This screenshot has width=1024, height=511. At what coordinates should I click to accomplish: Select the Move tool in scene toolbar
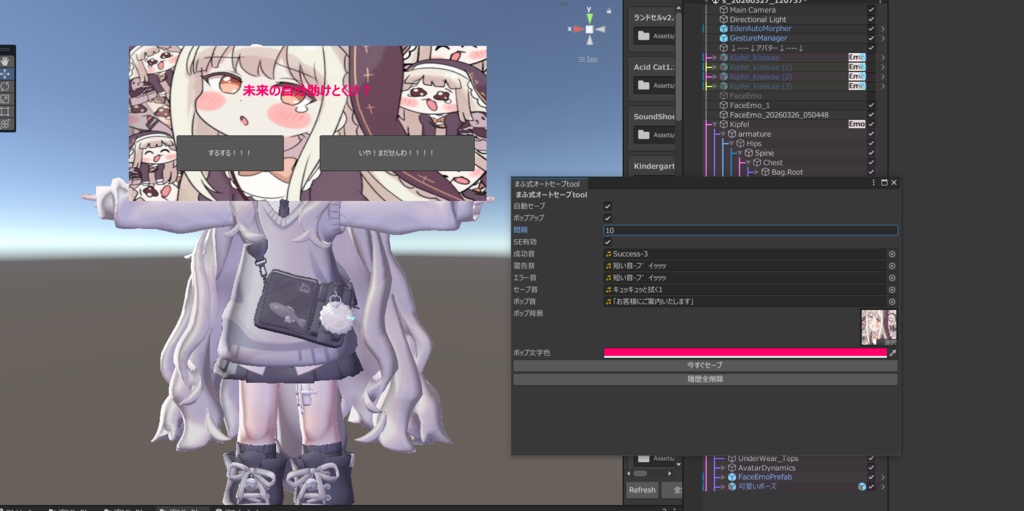[5, 74]
